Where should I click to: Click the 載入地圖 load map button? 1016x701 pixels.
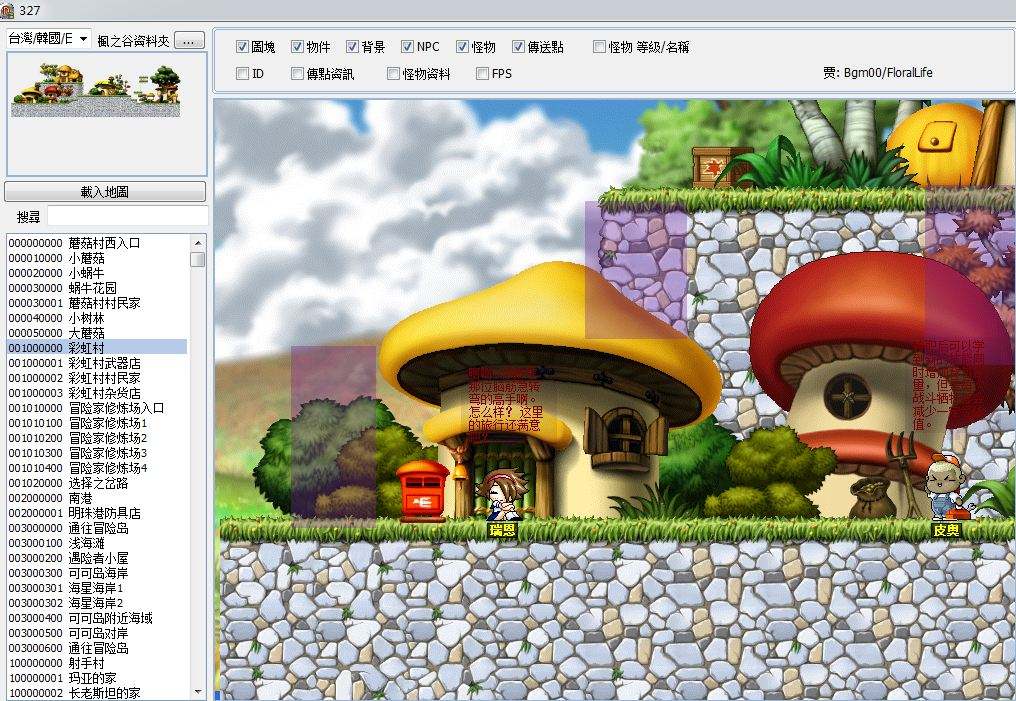(x=105, y=191)
